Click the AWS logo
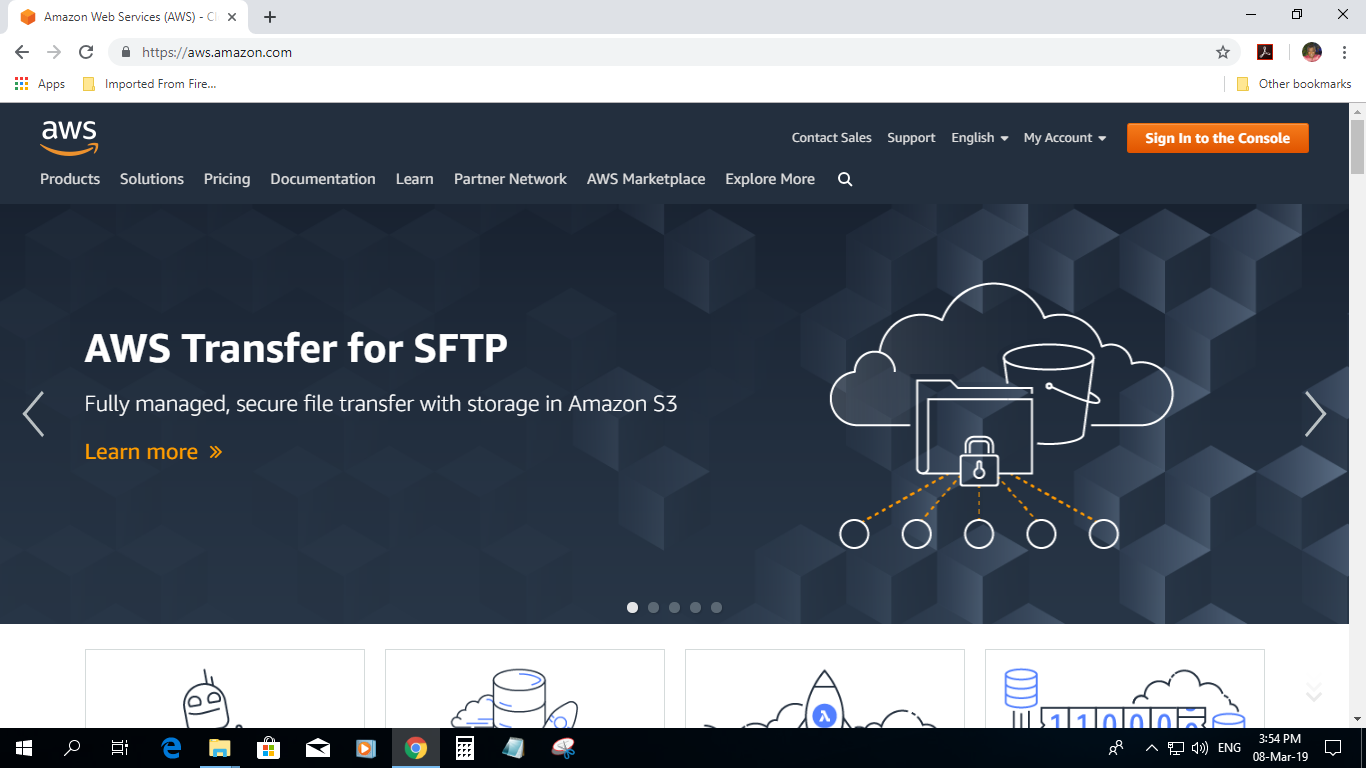This screenshot has height=768, width=1366. point(69,138)
